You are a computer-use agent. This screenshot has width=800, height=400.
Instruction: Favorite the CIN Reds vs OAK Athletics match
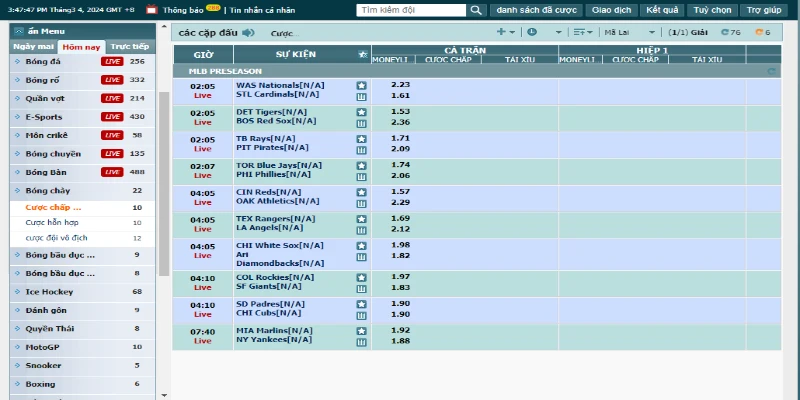click(361, 192)
